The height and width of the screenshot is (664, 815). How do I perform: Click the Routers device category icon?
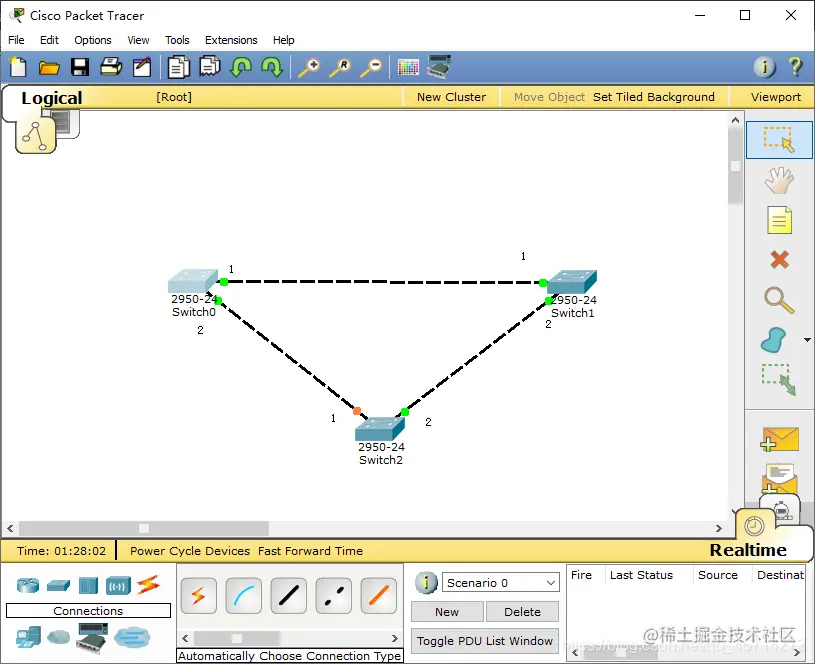(x=28, y=585)
